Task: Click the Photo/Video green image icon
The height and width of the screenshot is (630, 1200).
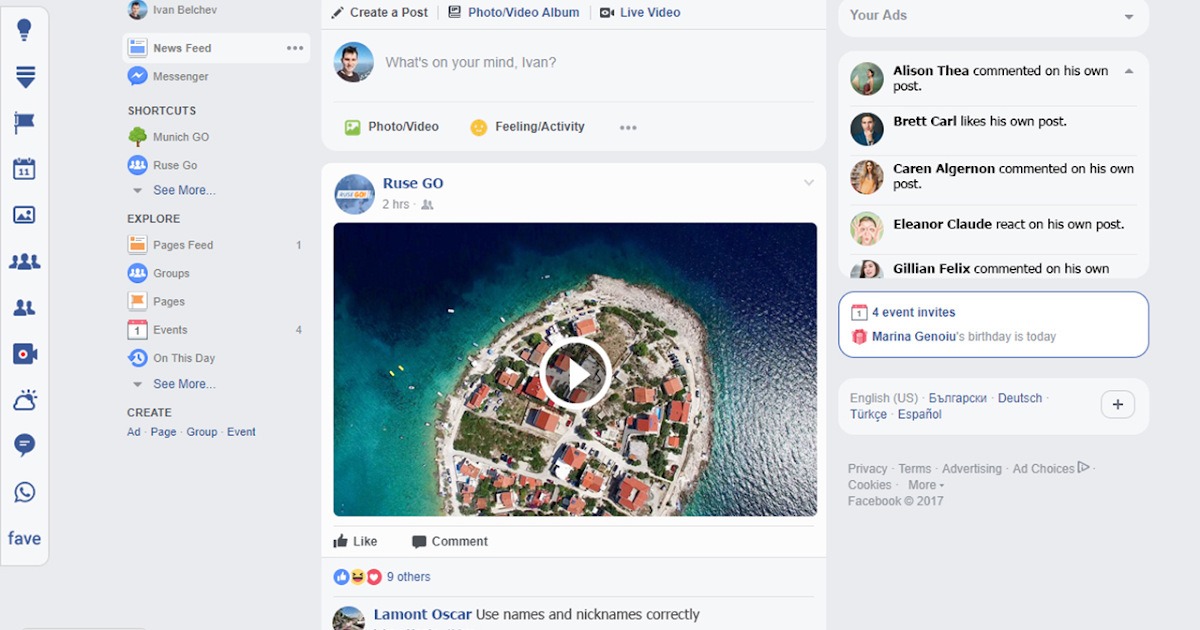Action: [x=352, y=127]
